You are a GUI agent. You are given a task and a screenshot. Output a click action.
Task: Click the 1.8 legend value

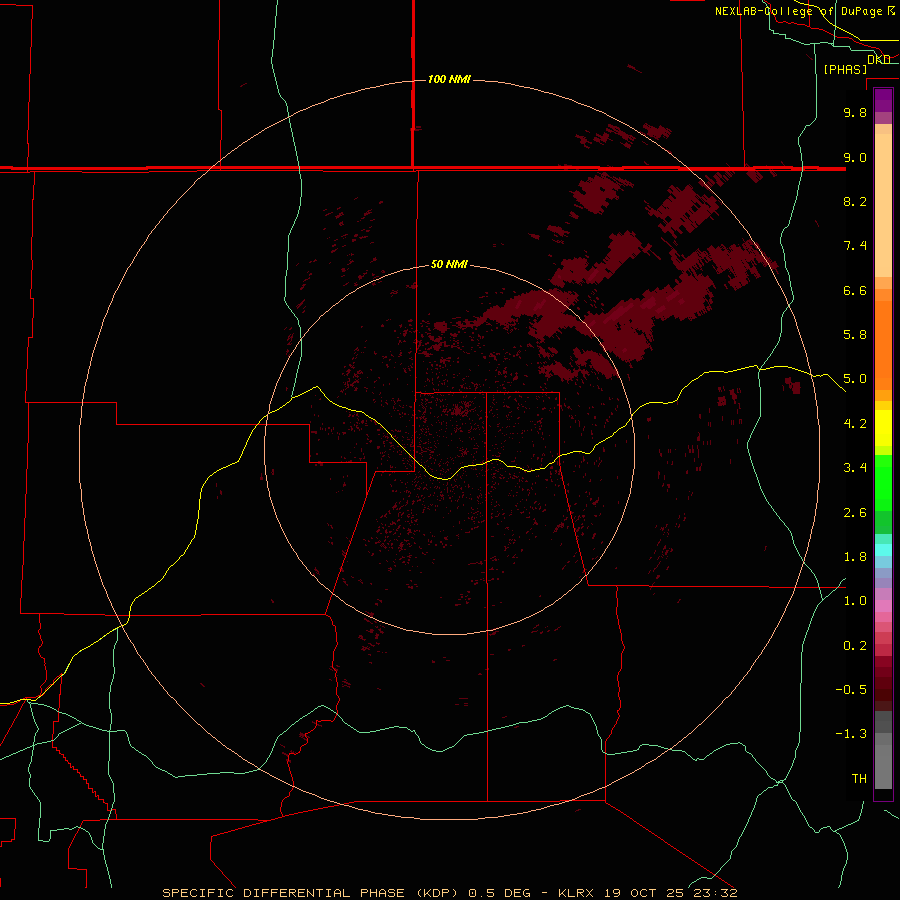tap(855, 557)
